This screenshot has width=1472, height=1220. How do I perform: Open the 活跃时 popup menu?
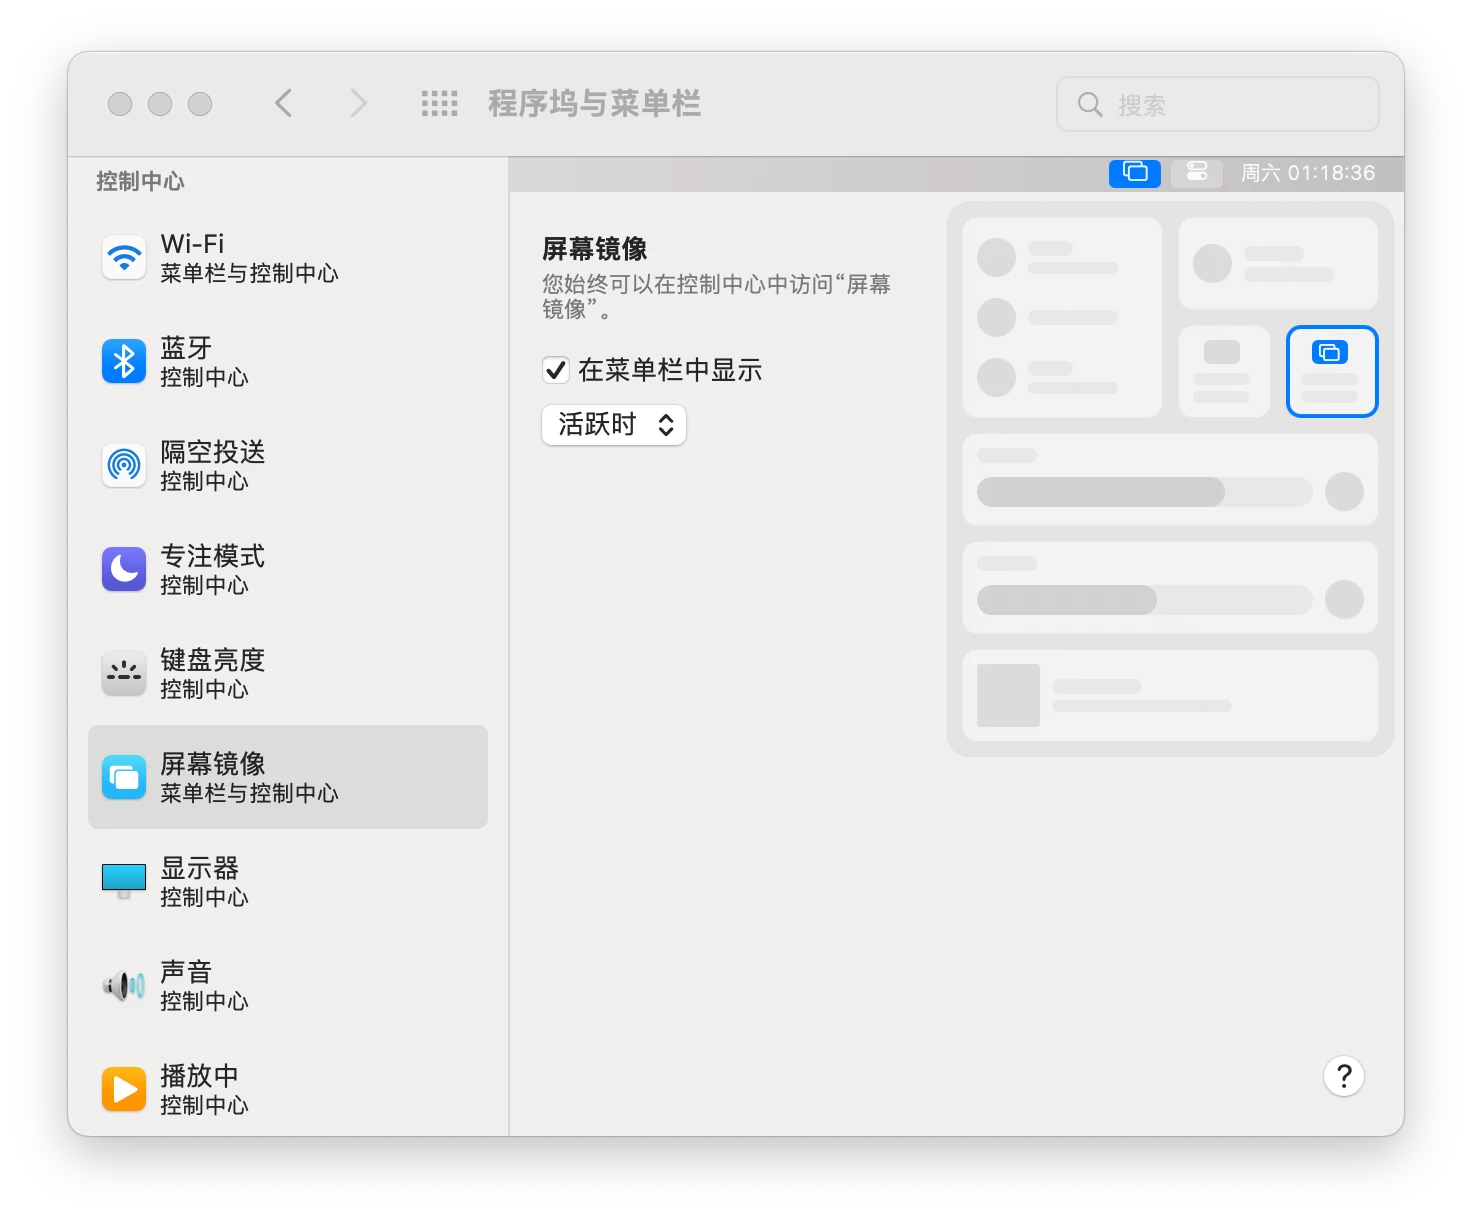(x=614, y=425)
